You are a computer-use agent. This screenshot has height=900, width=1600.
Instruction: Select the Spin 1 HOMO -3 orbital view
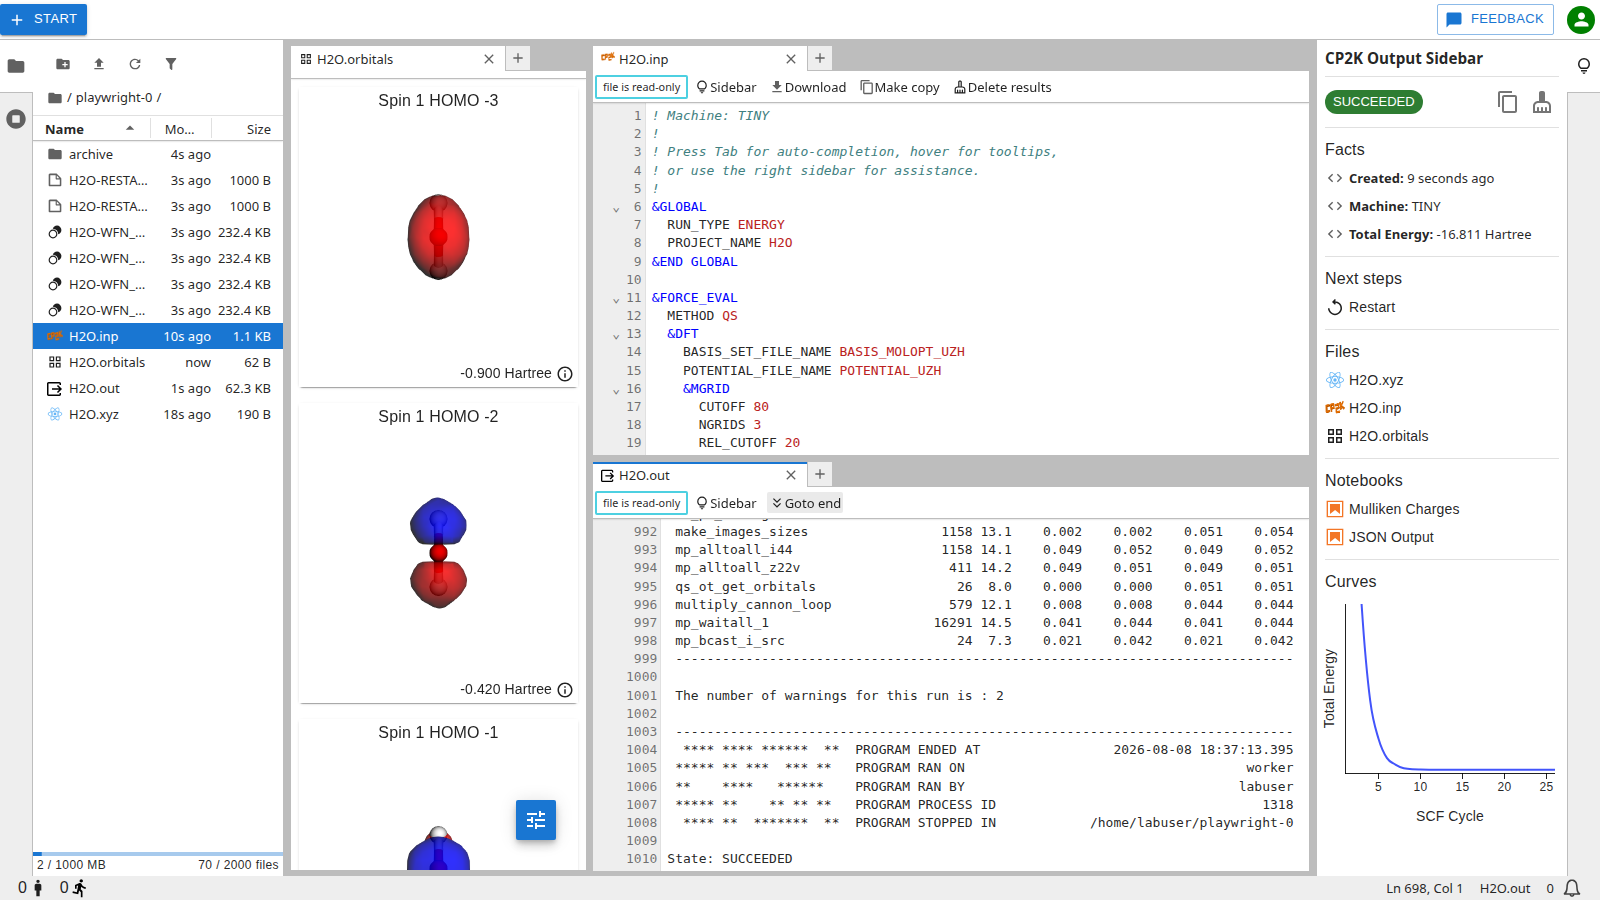(x=438, y=237)
